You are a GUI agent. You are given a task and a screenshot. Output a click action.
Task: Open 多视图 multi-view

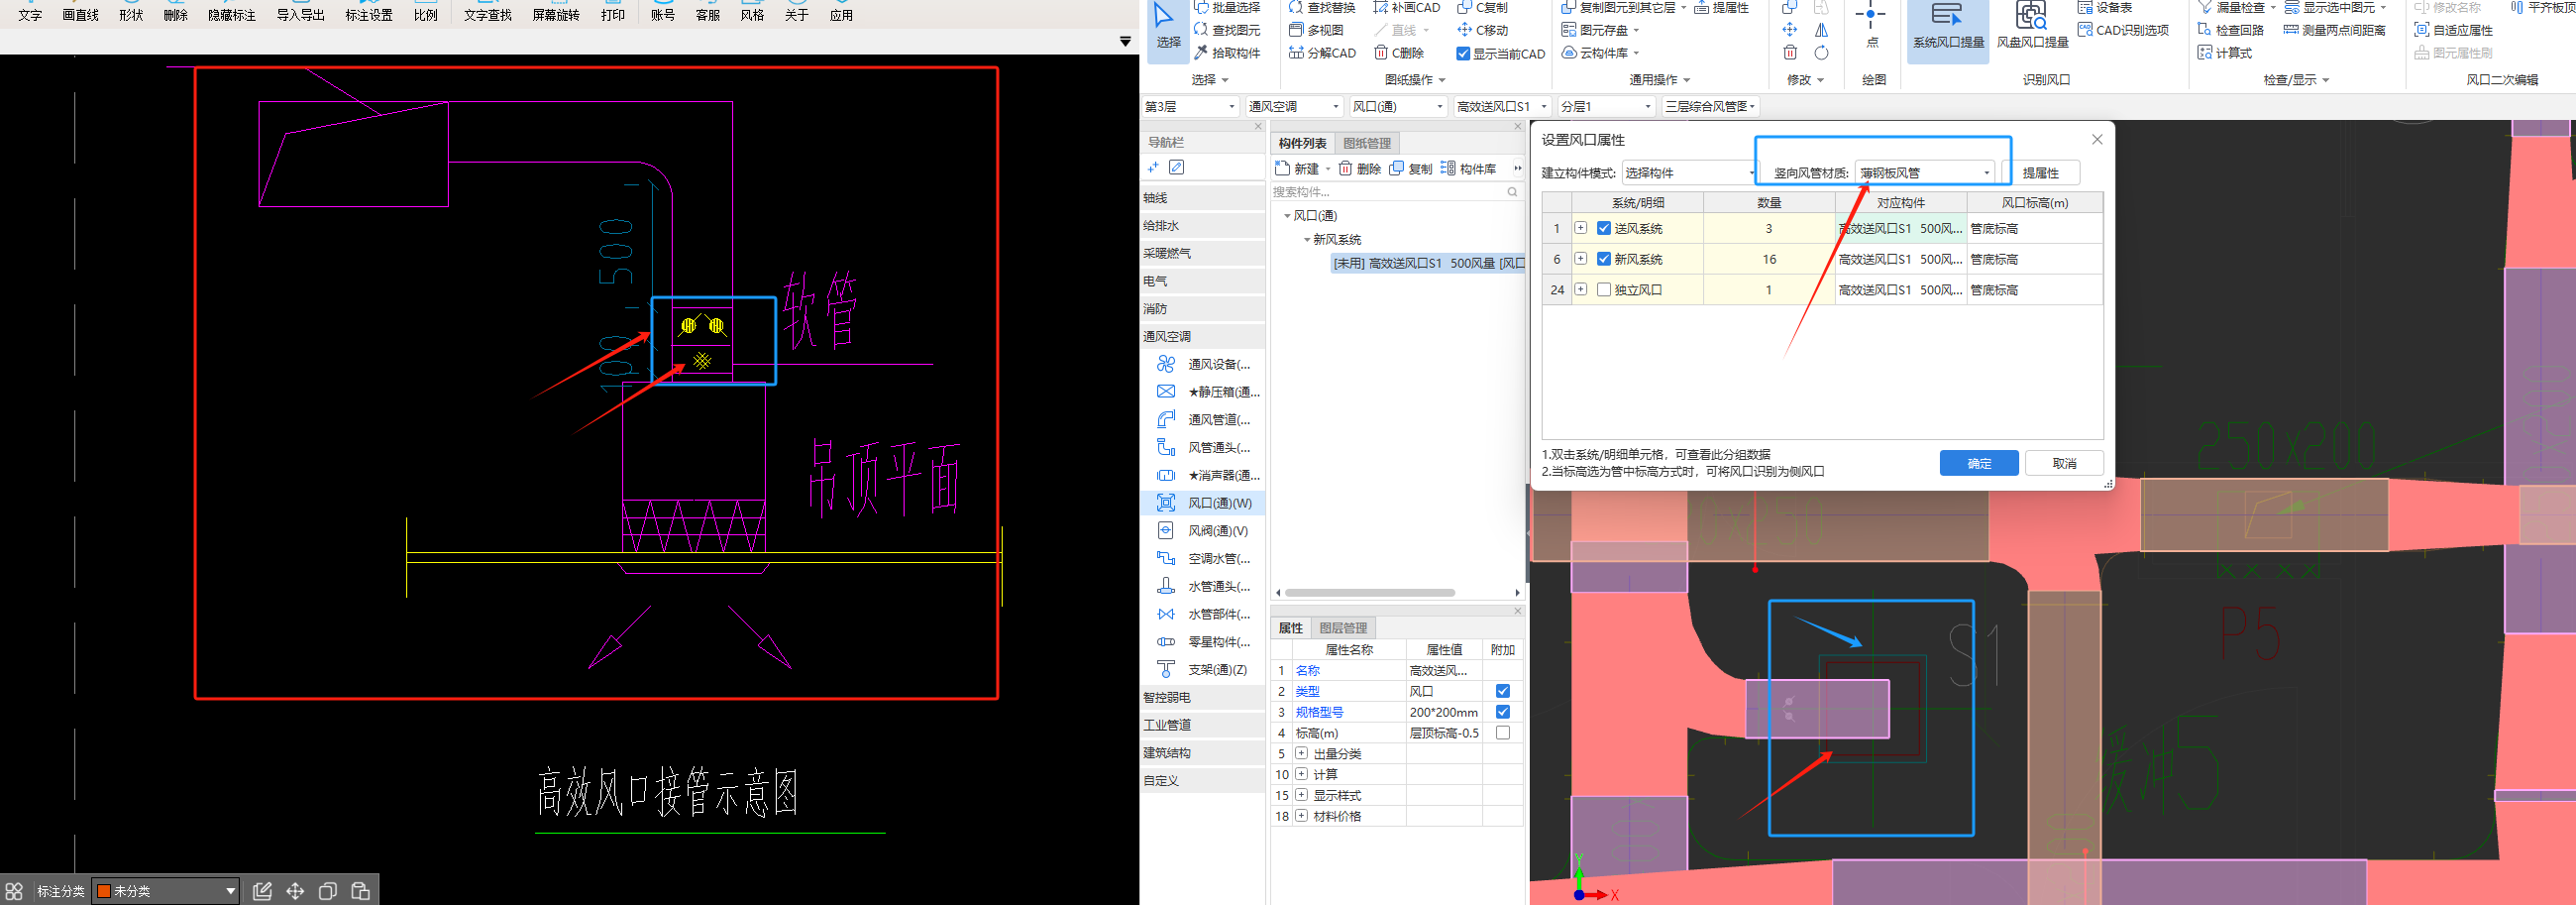tap(1316, 30)
